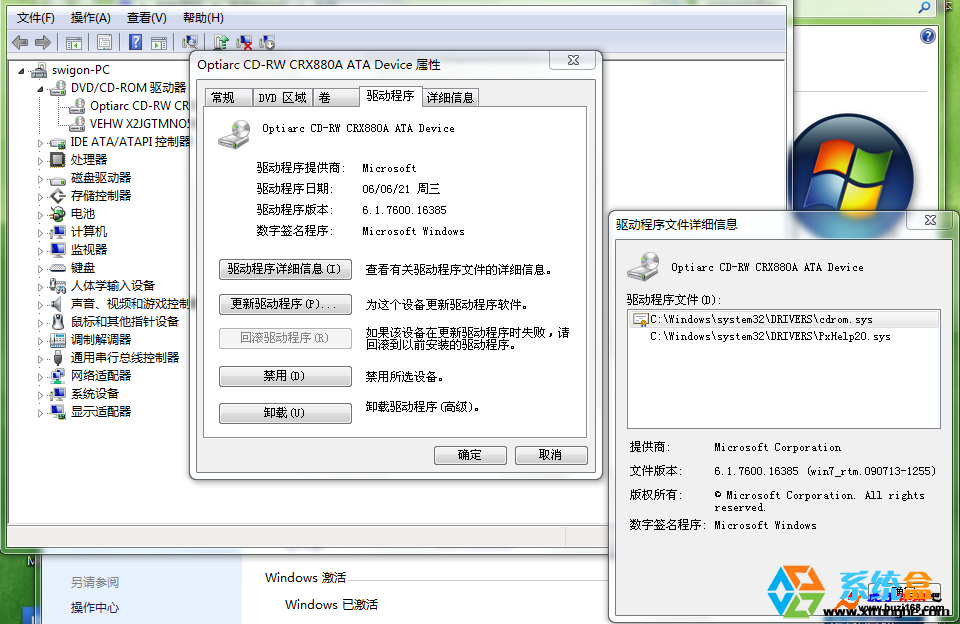Viewport: 960px width, 624px height.
Task: Open the 查看(V) menu
Action: (146, 18)
